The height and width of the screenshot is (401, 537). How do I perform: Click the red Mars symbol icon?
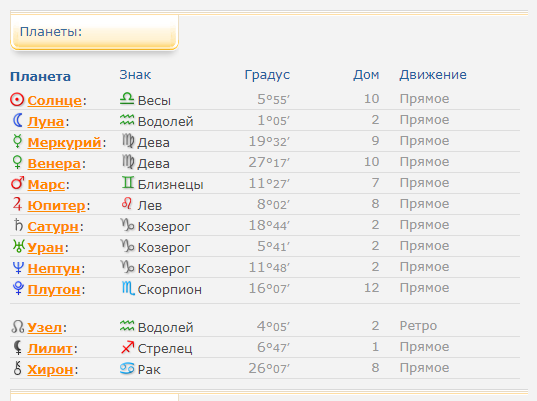[x=17, y=183]
